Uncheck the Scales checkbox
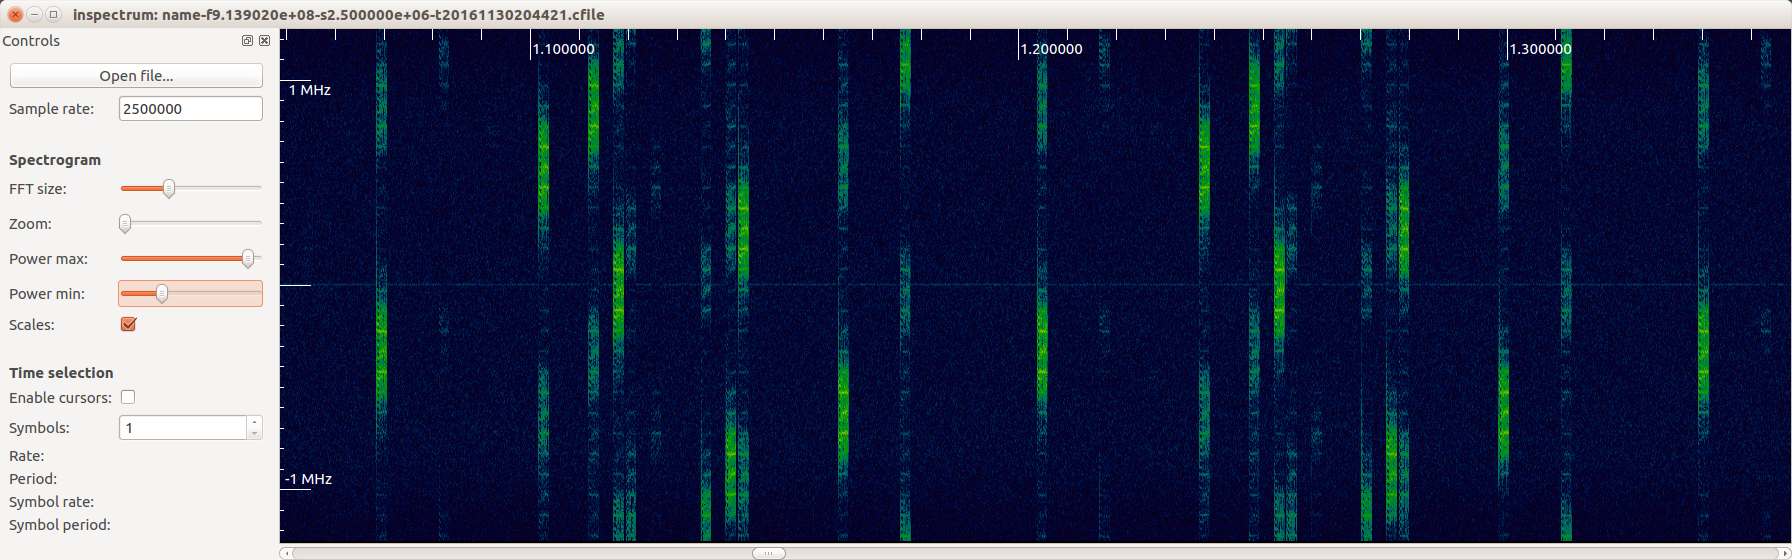The width and height of the screenshot is (1792, 560). (x=128, y=324)
